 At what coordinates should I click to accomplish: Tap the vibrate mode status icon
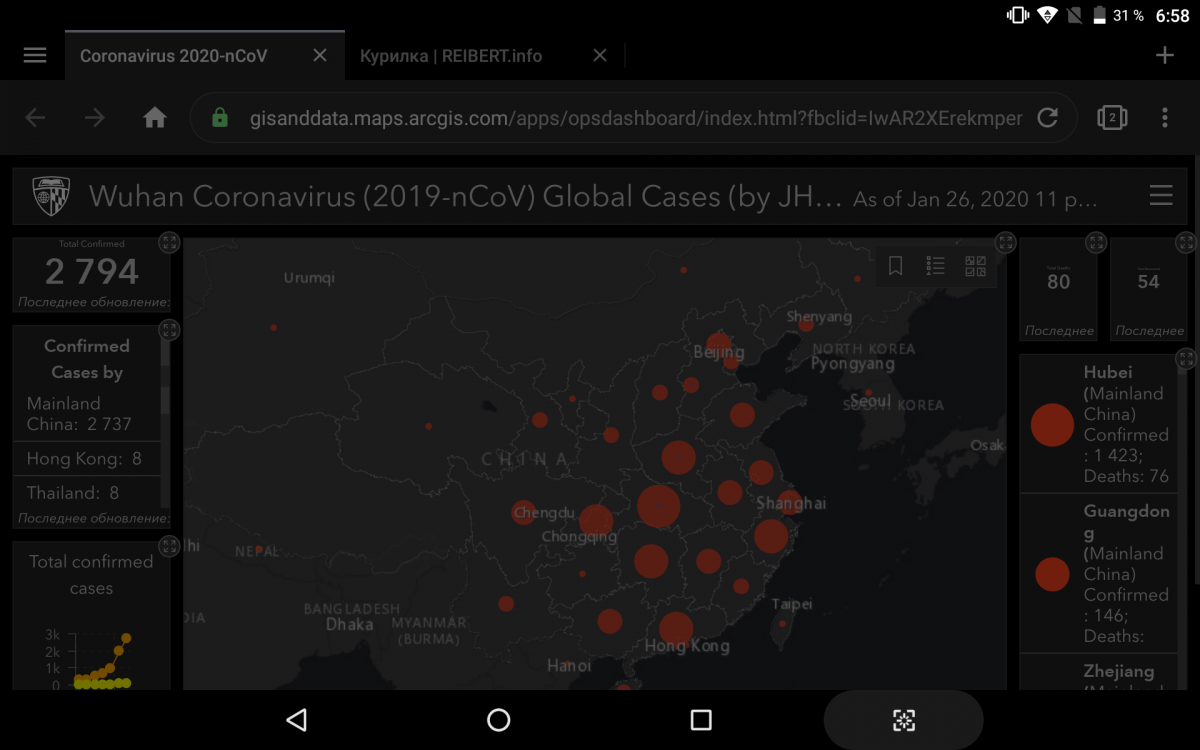coord(1018,15)
